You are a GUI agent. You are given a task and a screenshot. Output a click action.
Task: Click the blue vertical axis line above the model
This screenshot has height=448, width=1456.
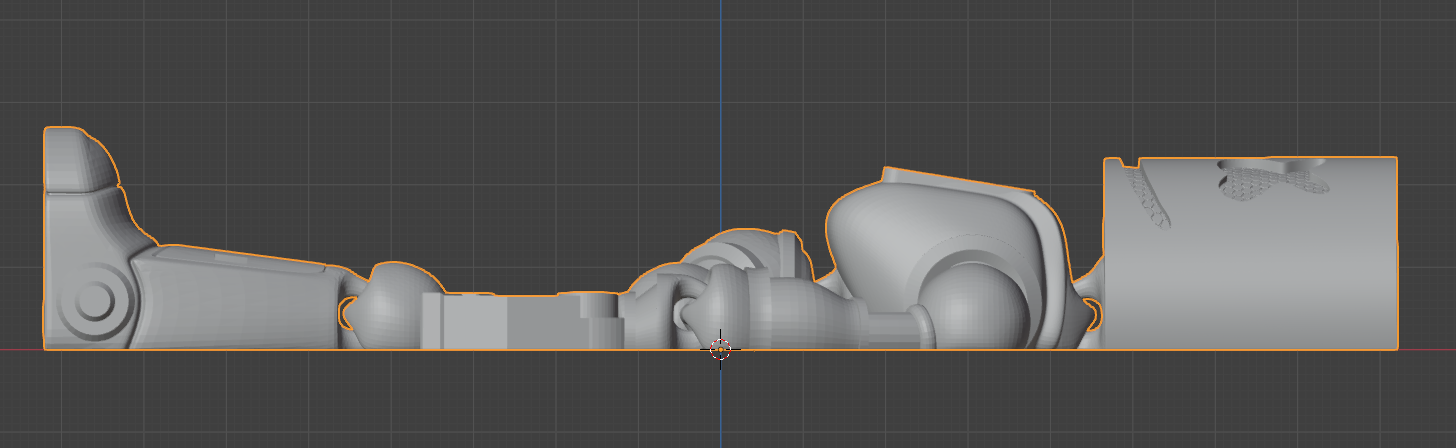pyautogui.click(x=720, y=100)
